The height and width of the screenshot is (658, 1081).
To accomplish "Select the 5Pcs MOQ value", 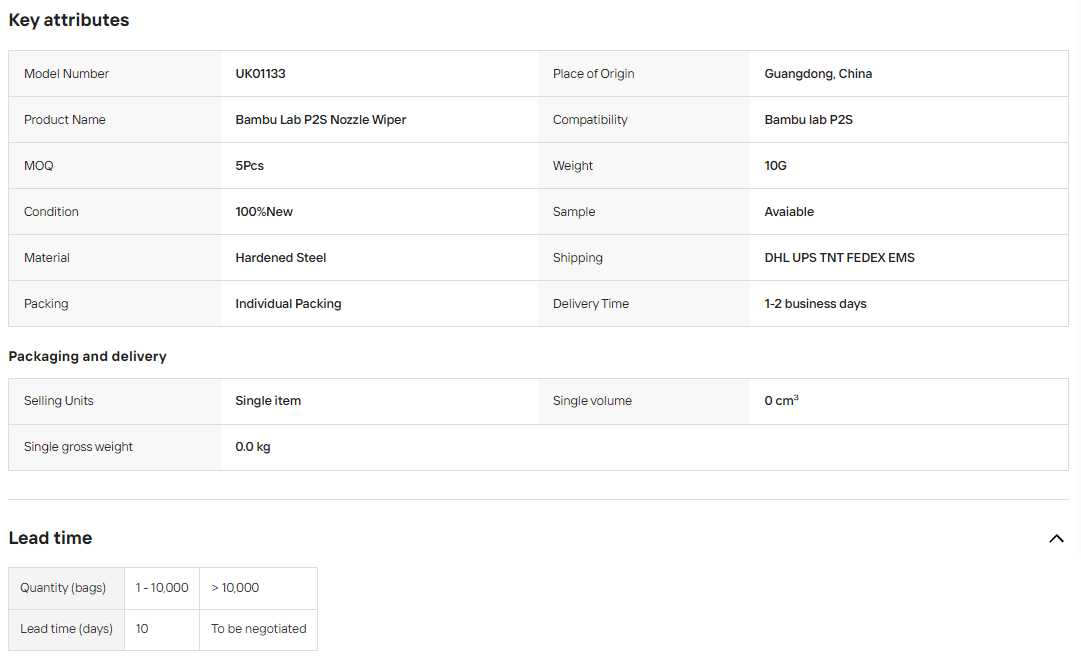I will [250, 166].
